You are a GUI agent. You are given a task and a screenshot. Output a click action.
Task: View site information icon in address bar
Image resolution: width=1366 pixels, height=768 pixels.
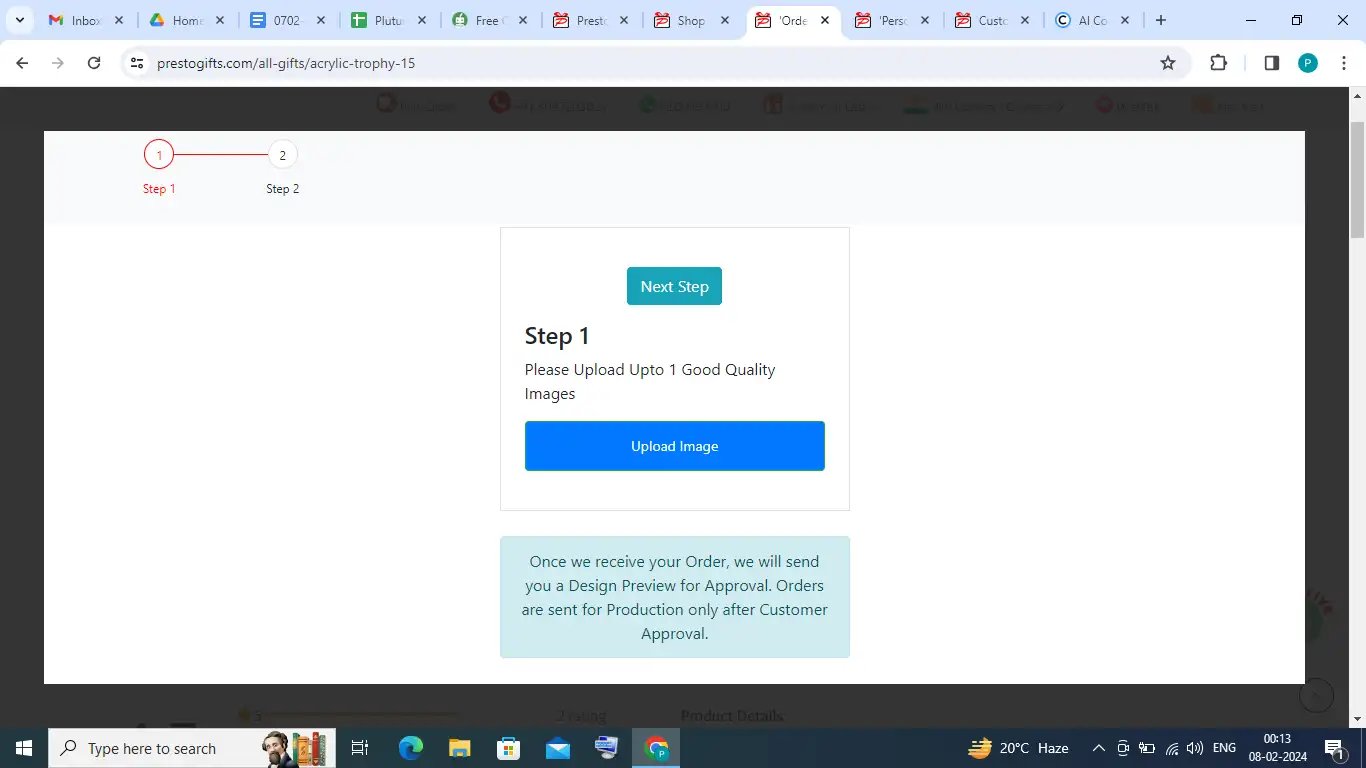(x=137, y=63)
